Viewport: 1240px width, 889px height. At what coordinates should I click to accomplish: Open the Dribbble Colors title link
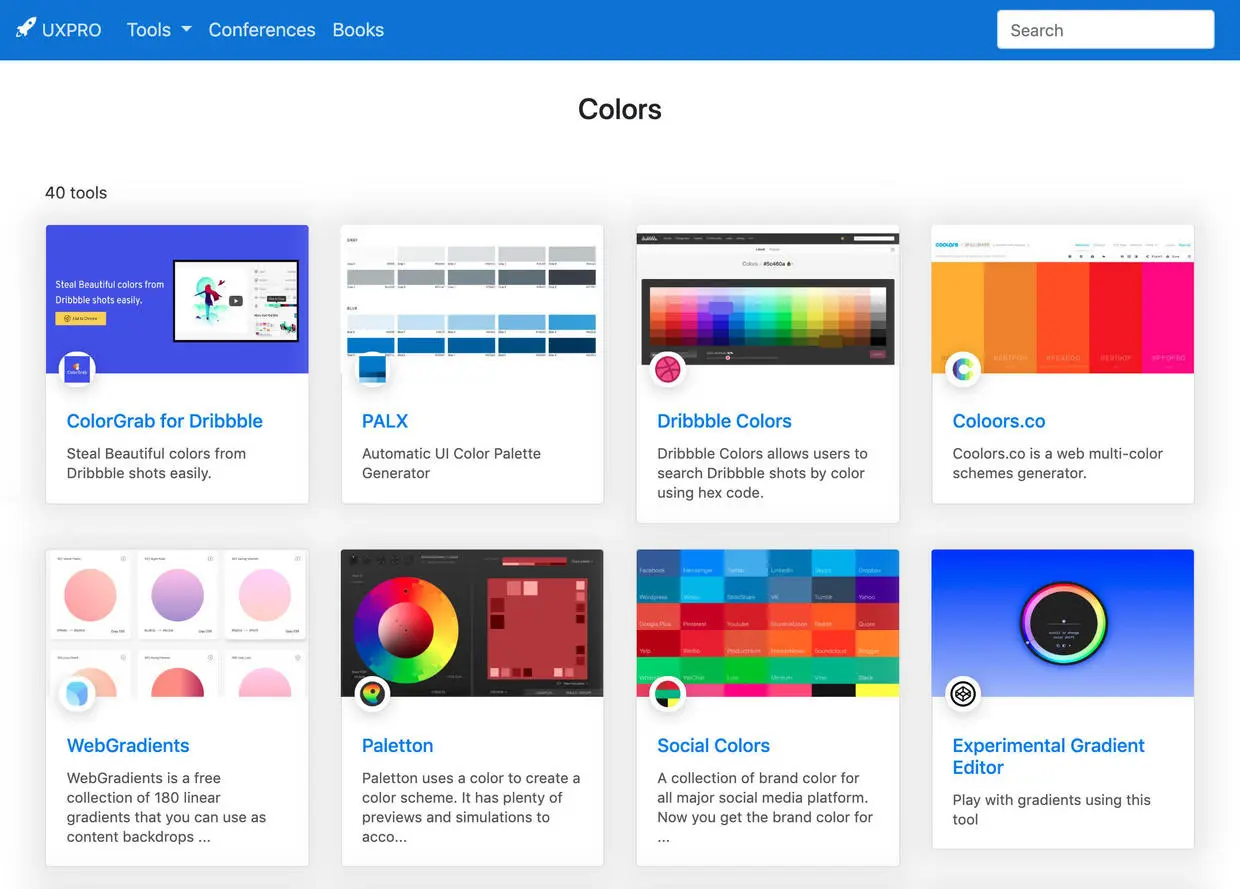coord(724,421)
